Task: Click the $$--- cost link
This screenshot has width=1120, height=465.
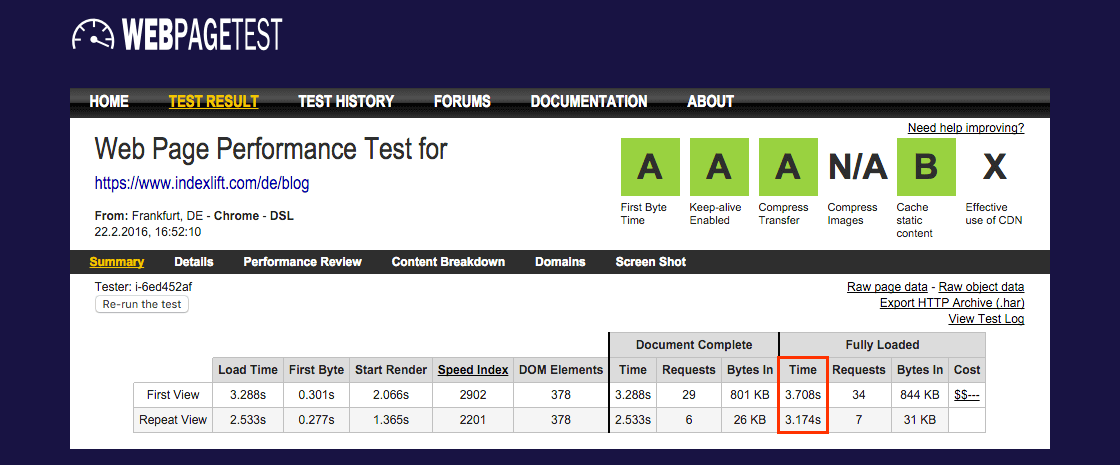Action: click(x=967, y=395)
